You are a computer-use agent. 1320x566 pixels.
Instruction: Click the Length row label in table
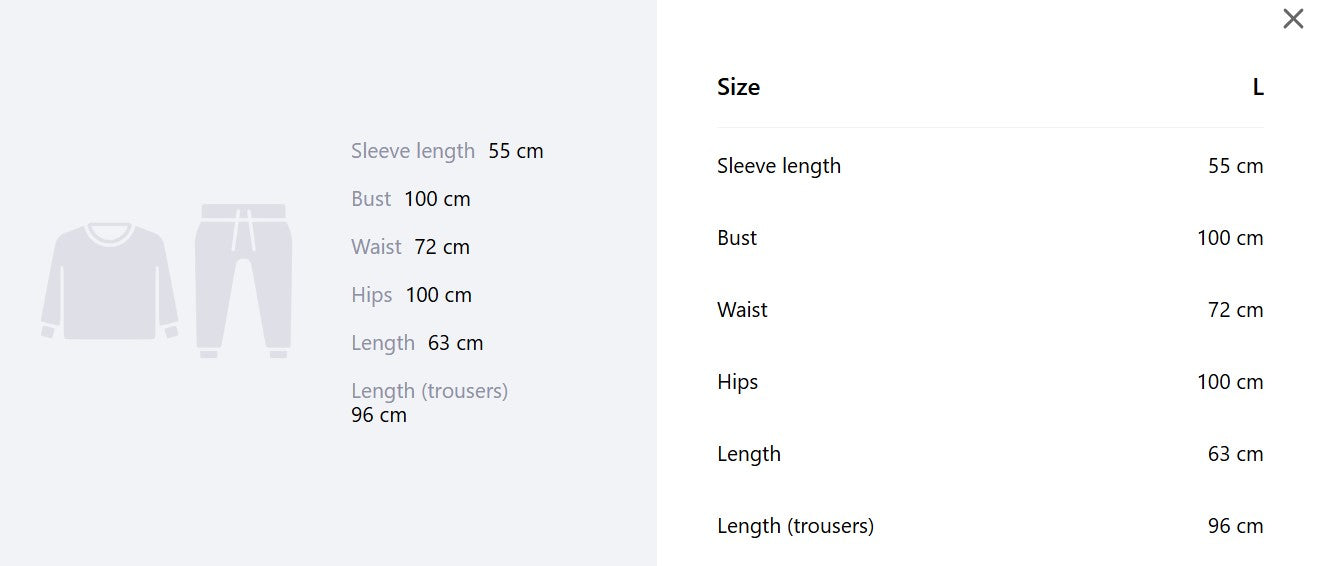tap(749, 454)
